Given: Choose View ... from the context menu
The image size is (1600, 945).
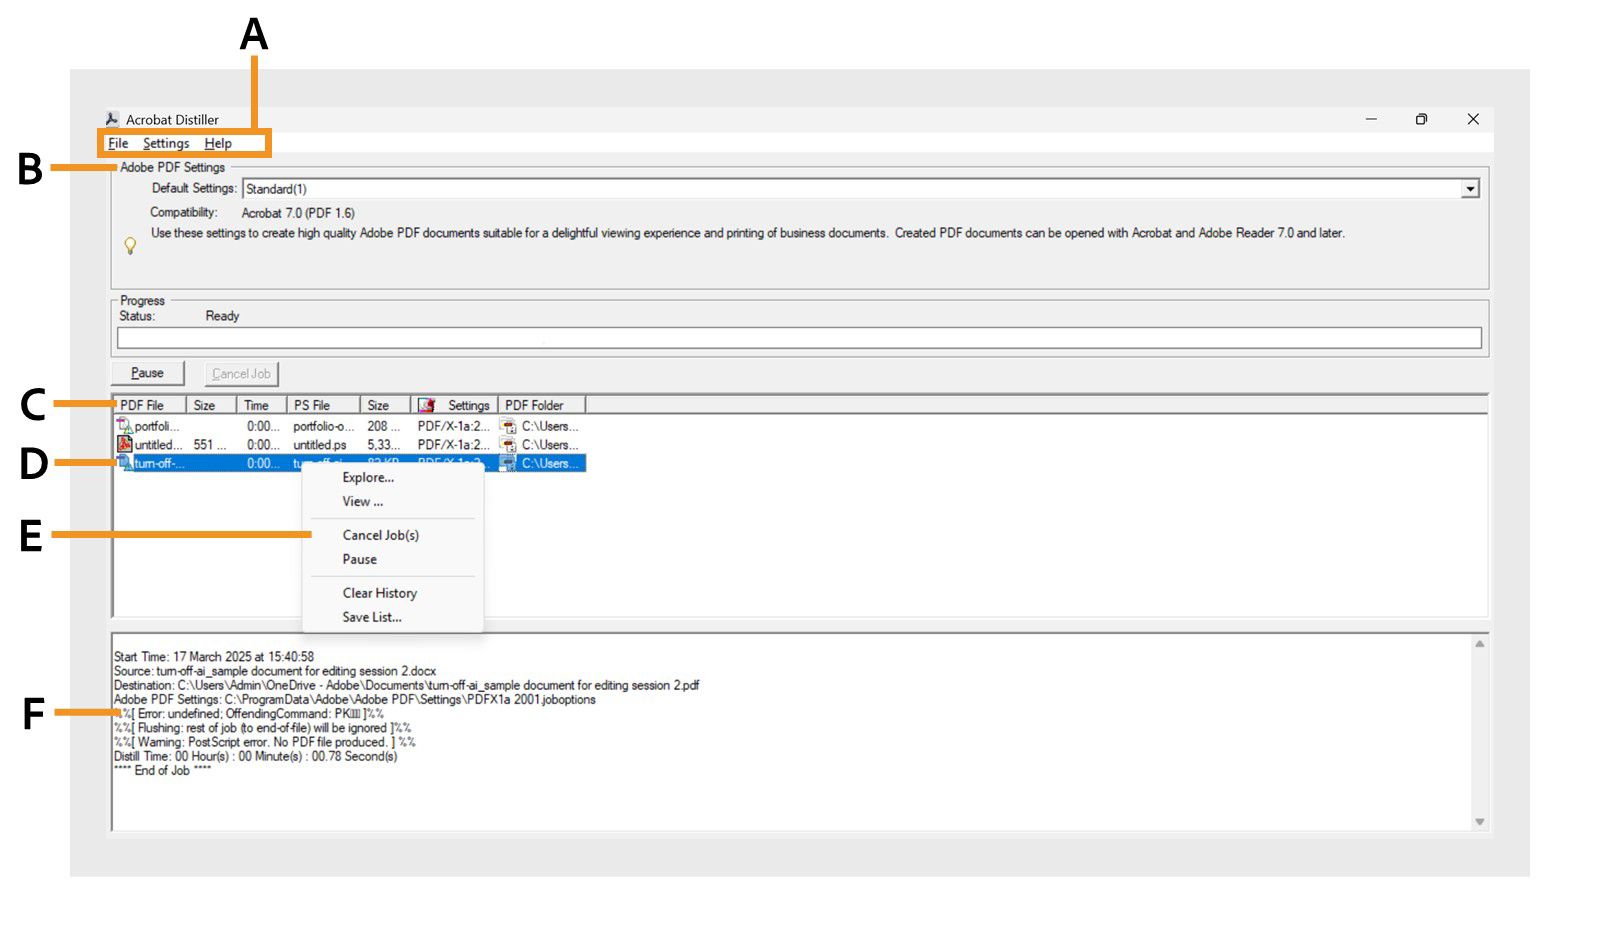Looking at the screenshot, I should pyautogui.click(x=362, y=502).
